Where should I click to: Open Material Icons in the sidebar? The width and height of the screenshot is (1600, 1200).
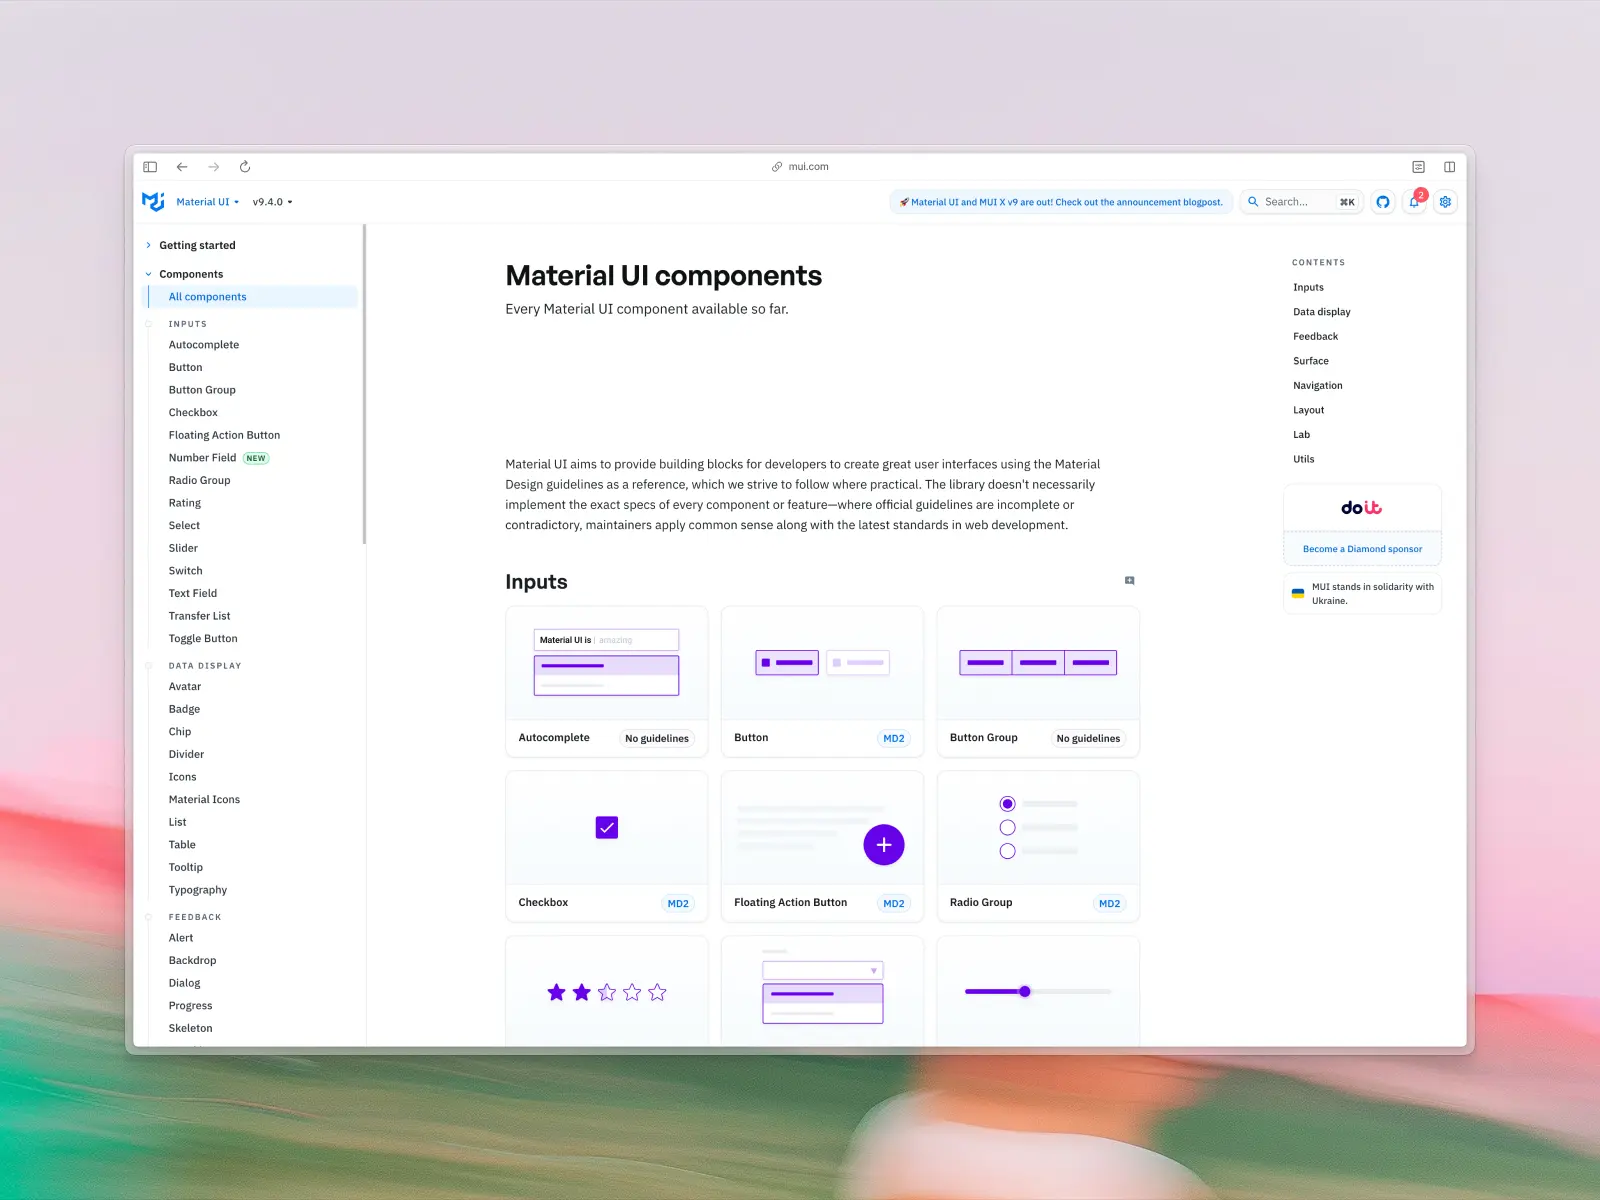point(204,800)
